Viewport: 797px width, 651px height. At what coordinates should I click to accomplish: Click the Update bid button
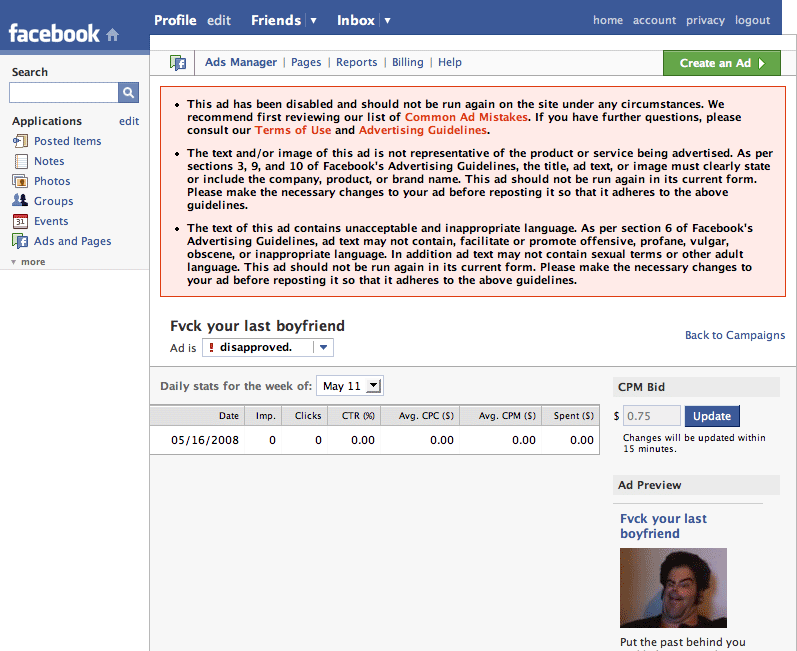[712, 416]
